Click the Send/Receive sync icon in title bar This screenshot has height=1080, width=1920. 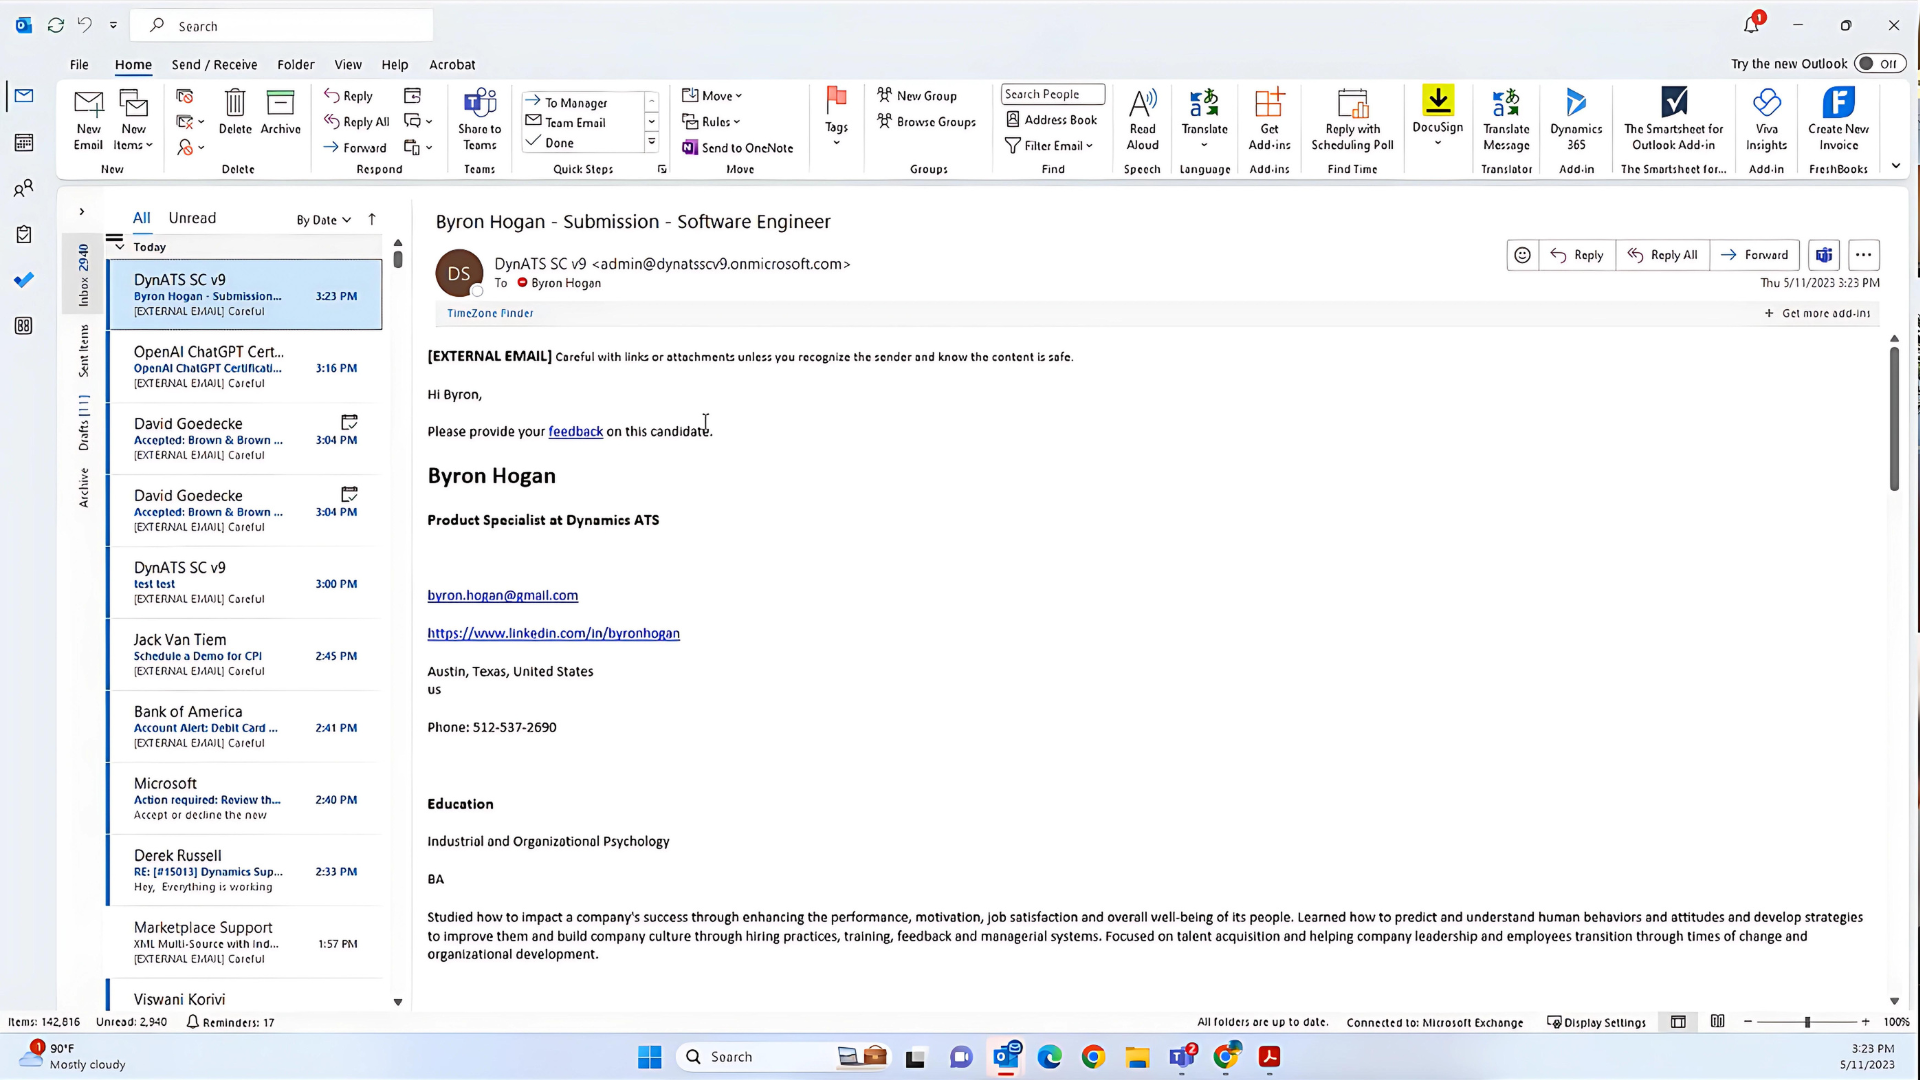tap(56, 25)
